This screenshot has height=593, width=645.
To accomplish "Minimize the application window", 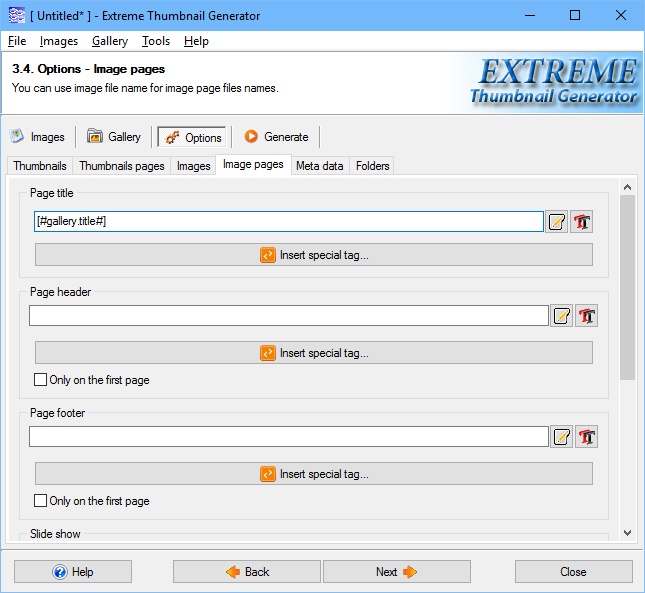I will [530, 16].
